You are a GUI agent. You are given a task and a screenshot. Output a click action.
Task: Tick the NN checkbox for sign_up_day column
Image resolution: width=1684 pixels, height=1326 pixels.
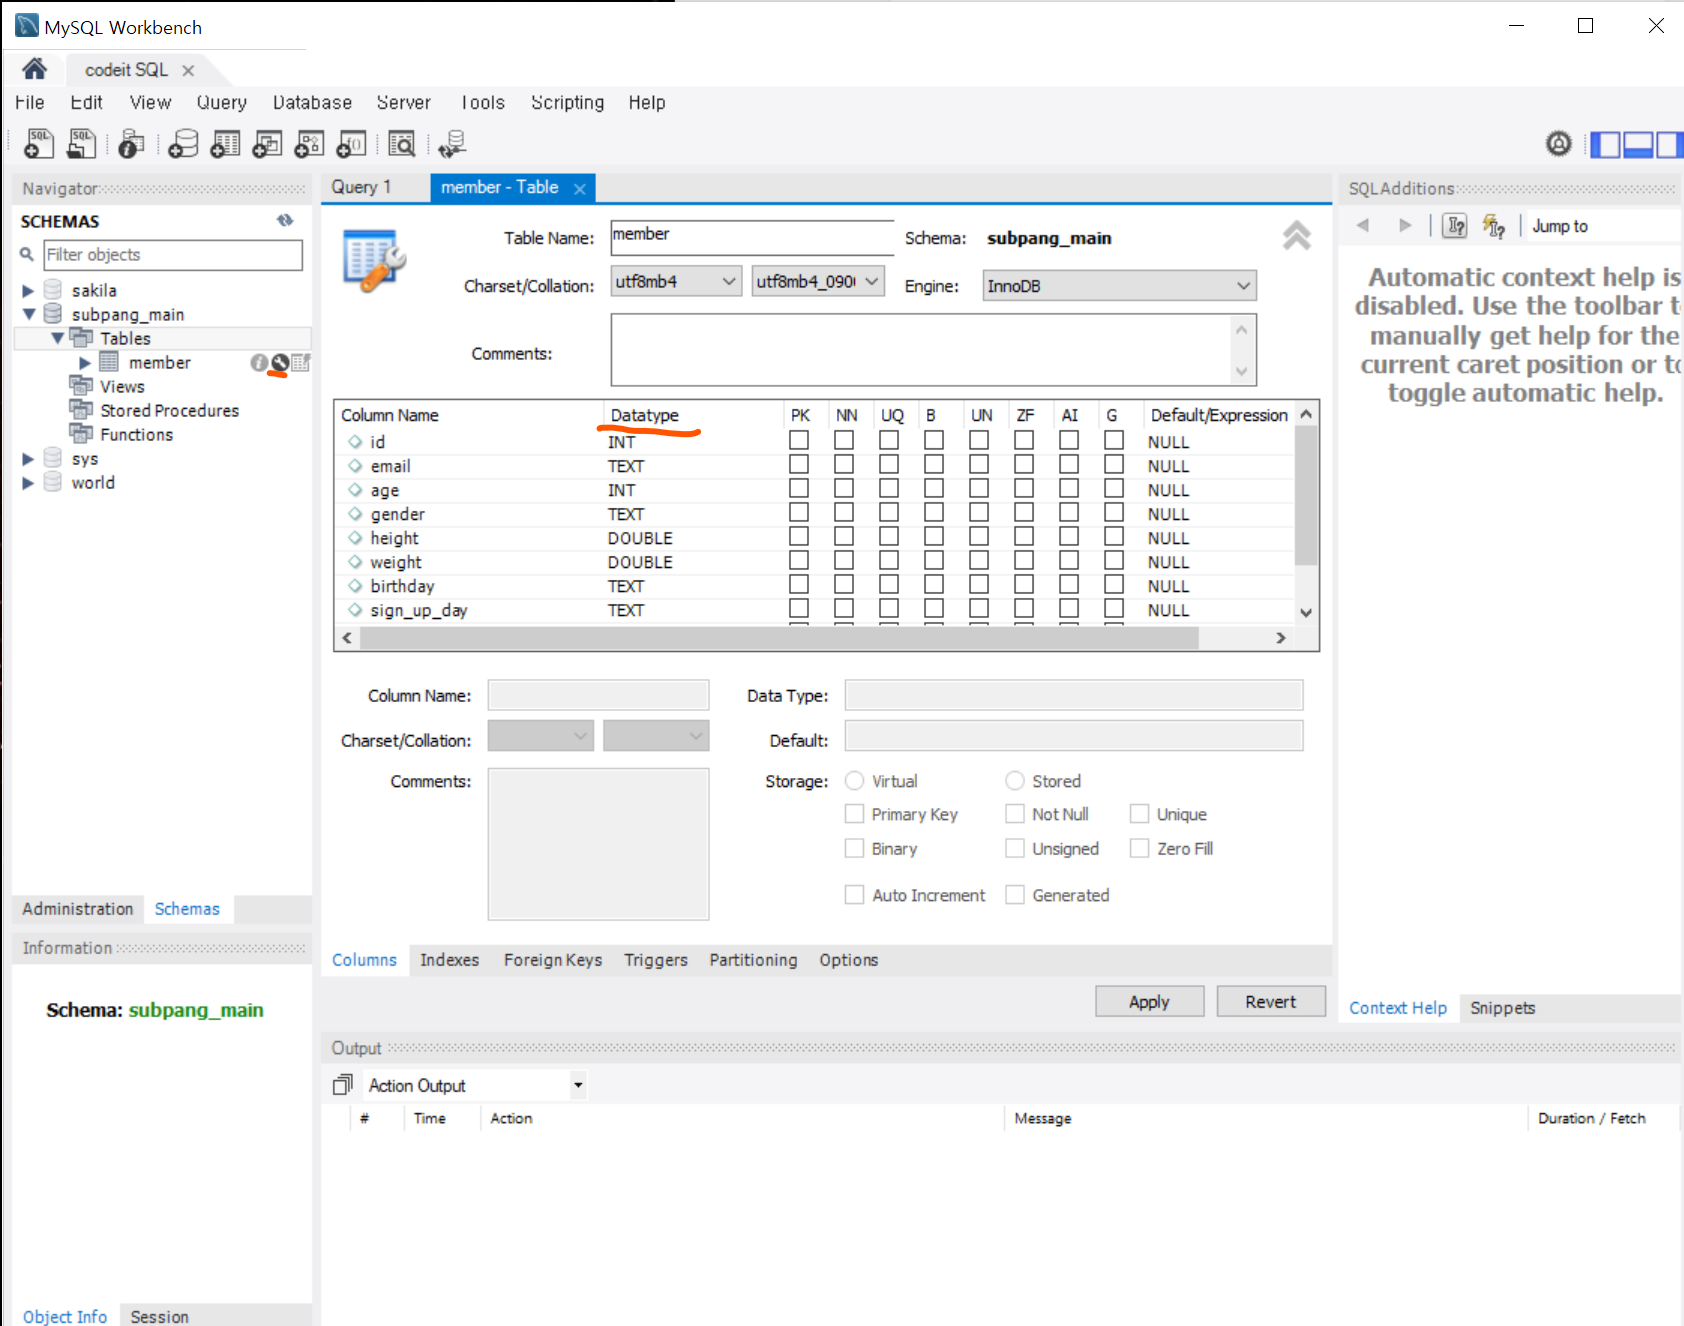tap(844, 609)
